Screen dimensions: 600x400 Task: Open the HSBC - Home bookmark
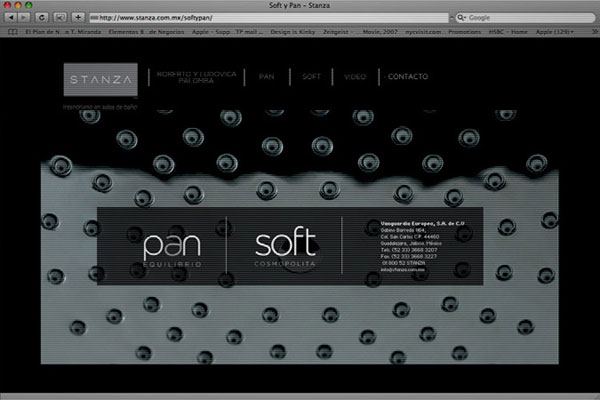tap(508, 32)
